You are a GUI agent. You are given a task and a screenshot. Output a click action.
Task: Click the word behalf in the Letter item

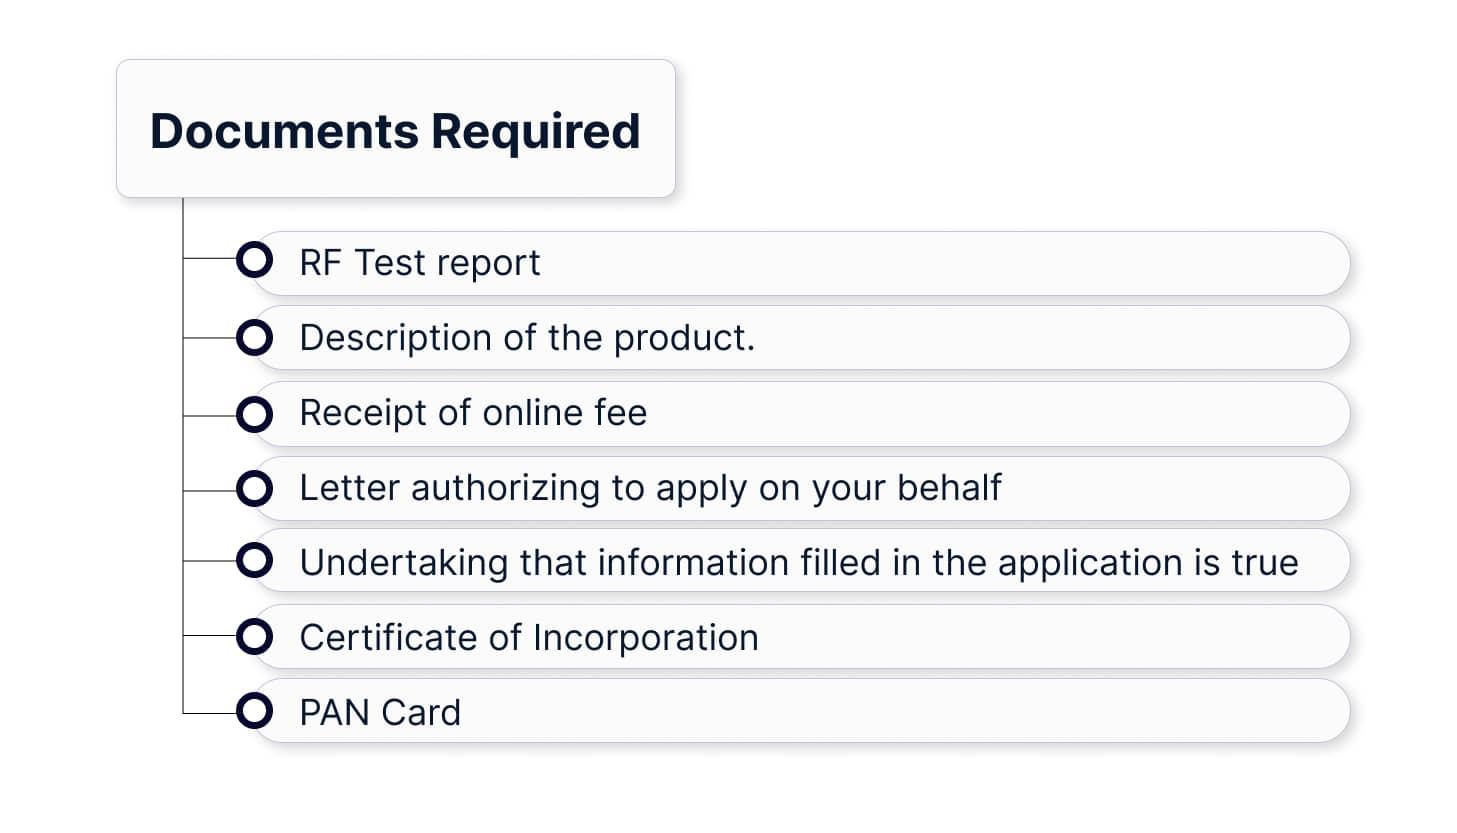948,488
